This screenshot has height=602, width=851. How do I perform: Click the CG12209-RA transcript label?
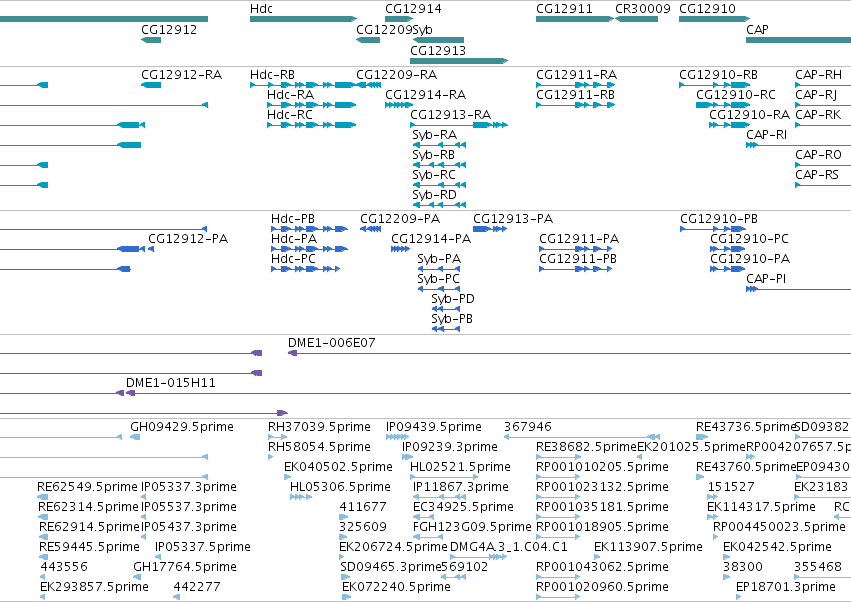[x=396, y=74]
